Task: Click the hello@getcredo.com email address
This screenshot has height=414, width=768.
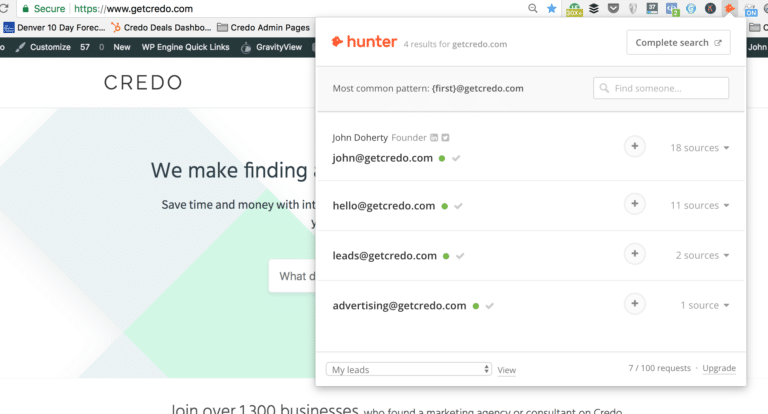Action: [384, 206]
